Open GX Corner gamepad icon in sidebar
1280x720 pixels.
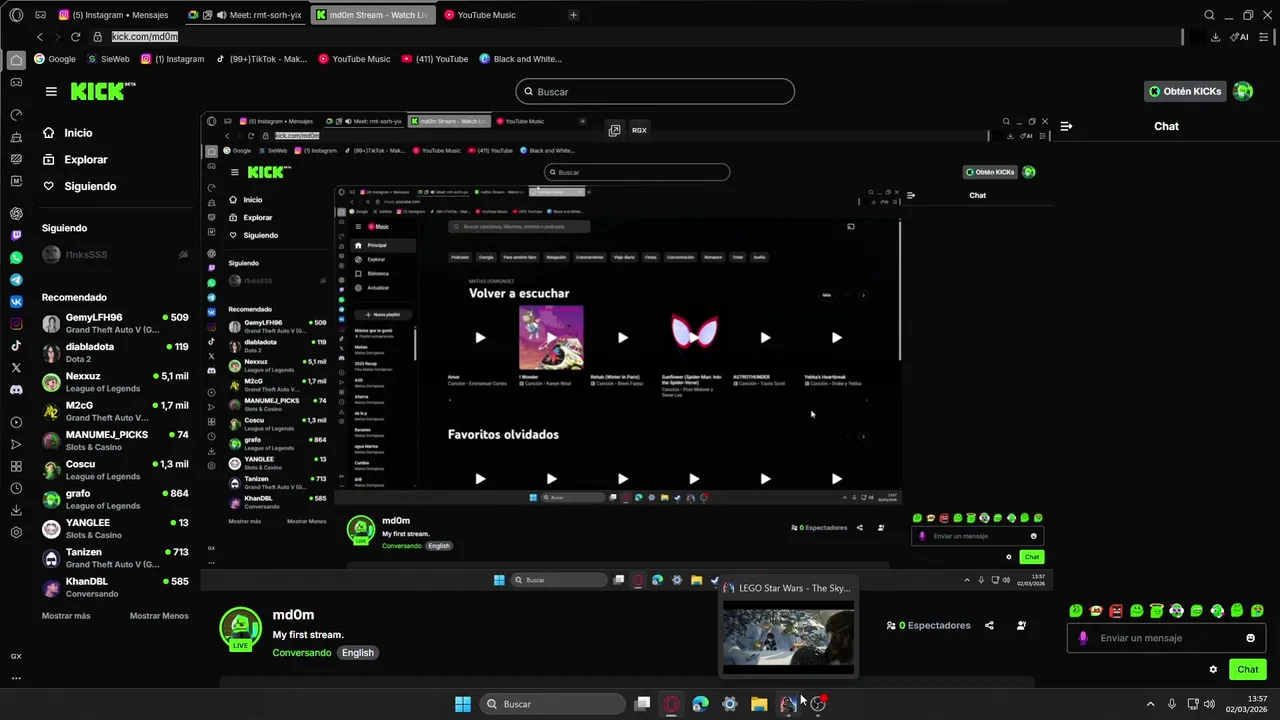16,82
